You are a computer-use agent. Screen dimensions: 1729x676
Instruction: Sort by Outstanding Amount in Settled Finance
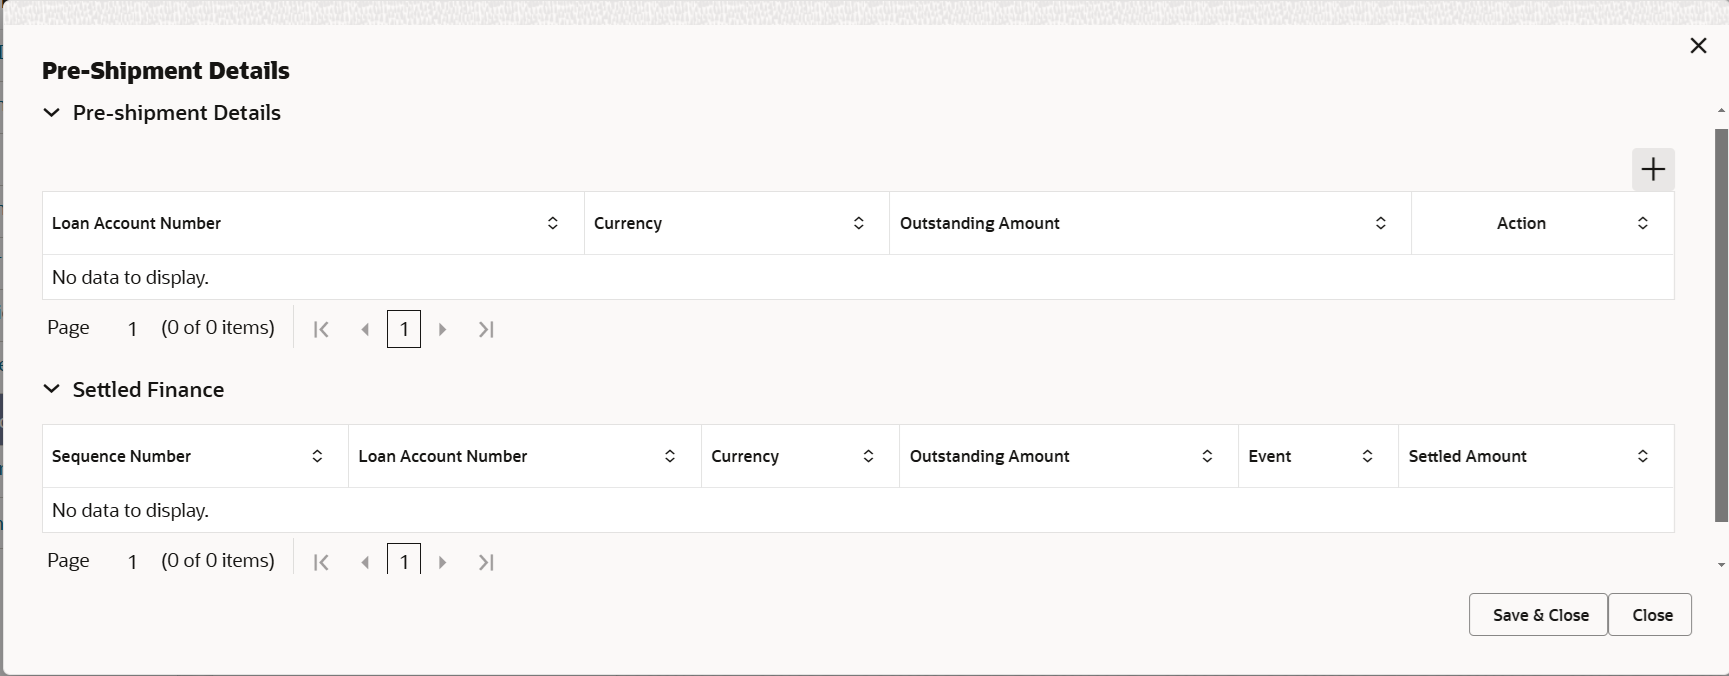click(1207, 456)
